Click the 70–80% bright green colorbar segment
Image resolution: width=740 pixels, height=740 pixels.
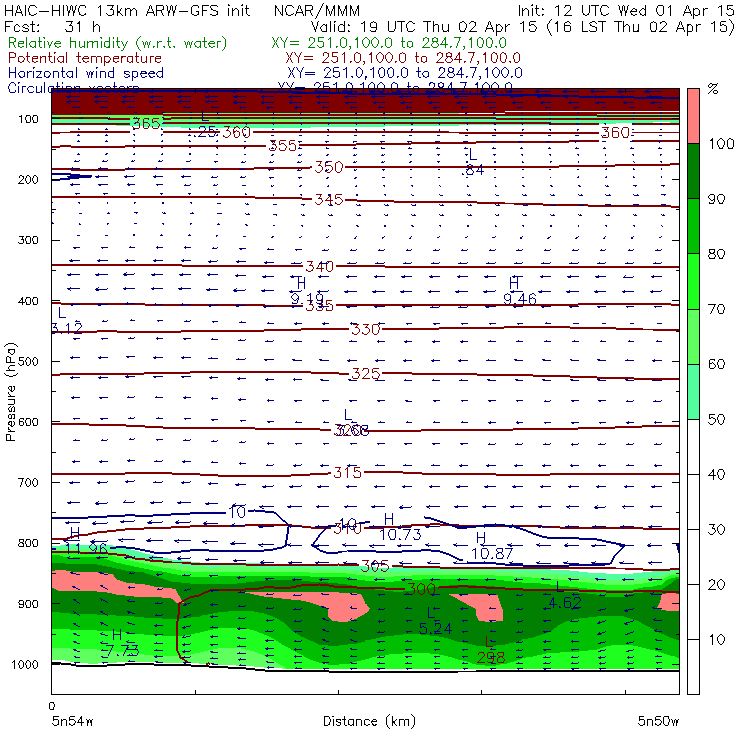pyautogui.click(x=693, y=281)
